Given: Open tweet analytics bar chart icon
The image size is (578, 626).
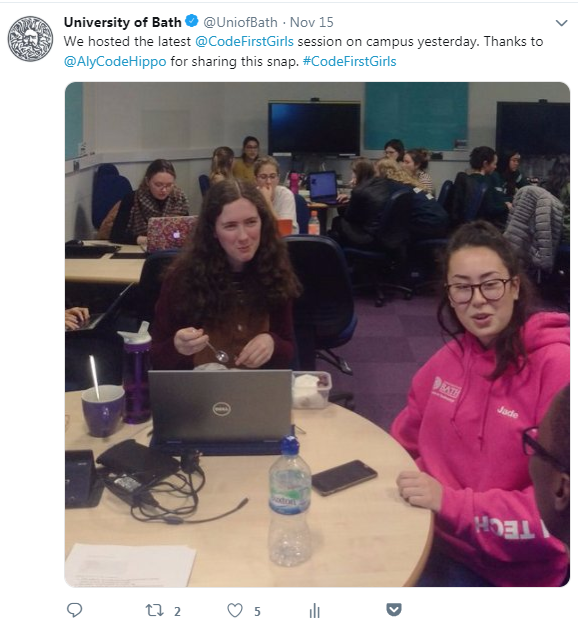Looking at the screenshot, I should point(315,610).
